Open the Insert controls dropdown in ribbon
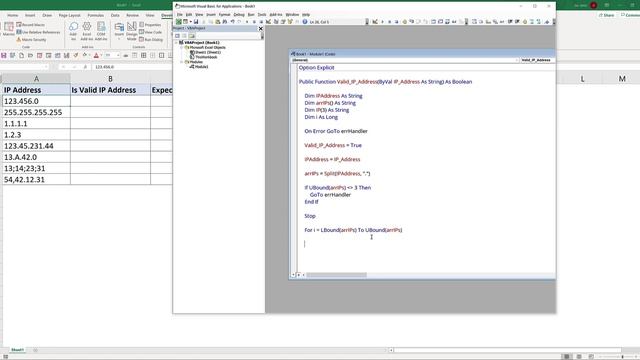This screenshot has height=360, width=640. coord(119,31)
